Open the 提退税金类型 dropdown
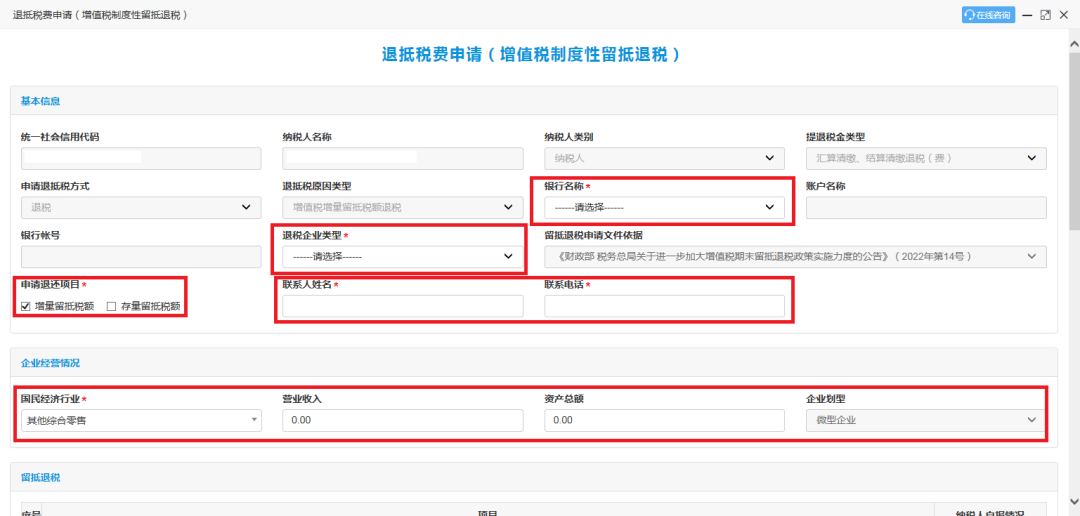Viewport: 1080px width, 516px height. (x=926, y=158)
